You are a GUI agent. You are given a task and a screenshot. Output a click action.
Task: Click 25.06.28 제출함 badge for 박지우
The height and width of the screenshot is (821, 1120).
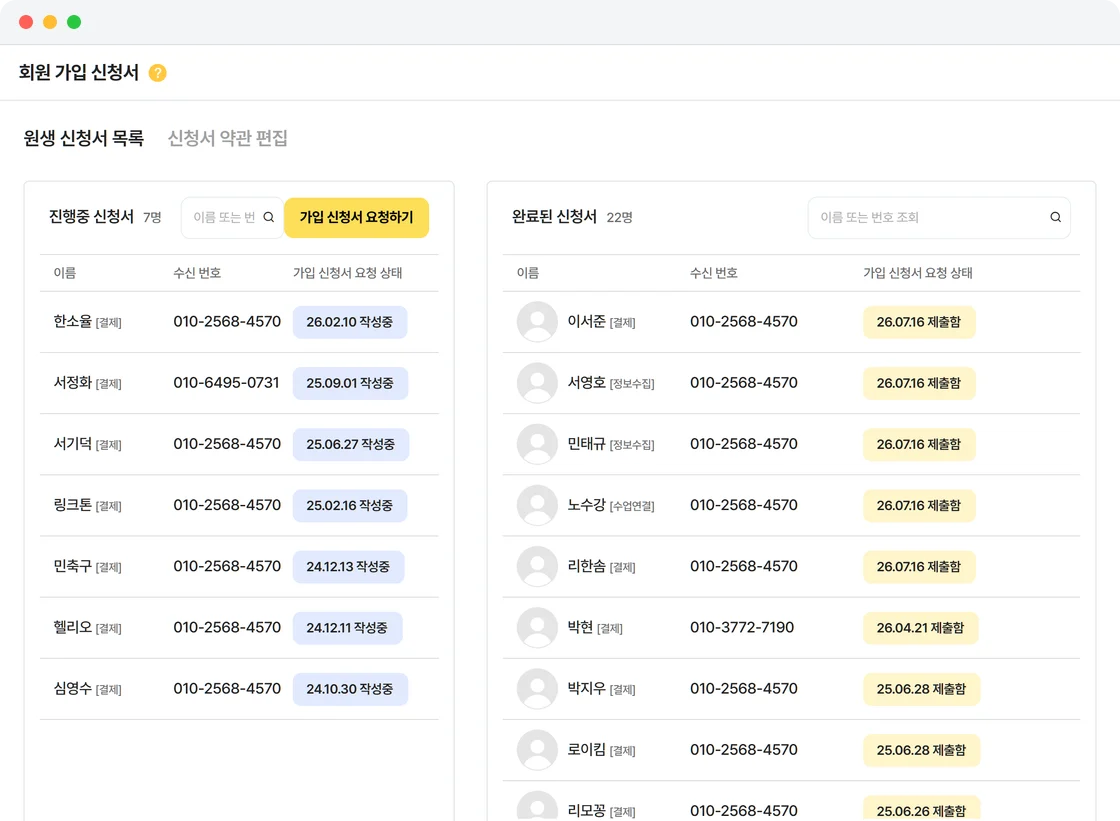pos(921,689)
